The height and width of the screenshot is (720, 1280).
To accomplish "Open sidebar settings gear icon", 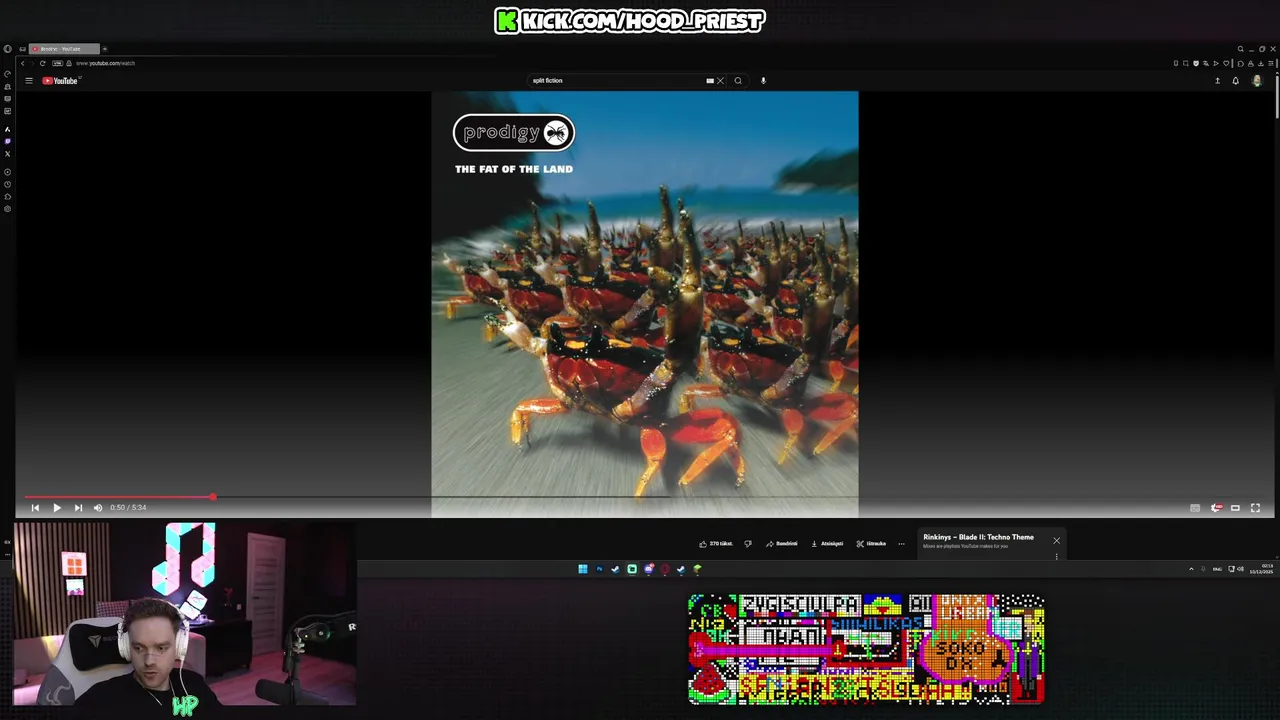I will tap(7, 209).
